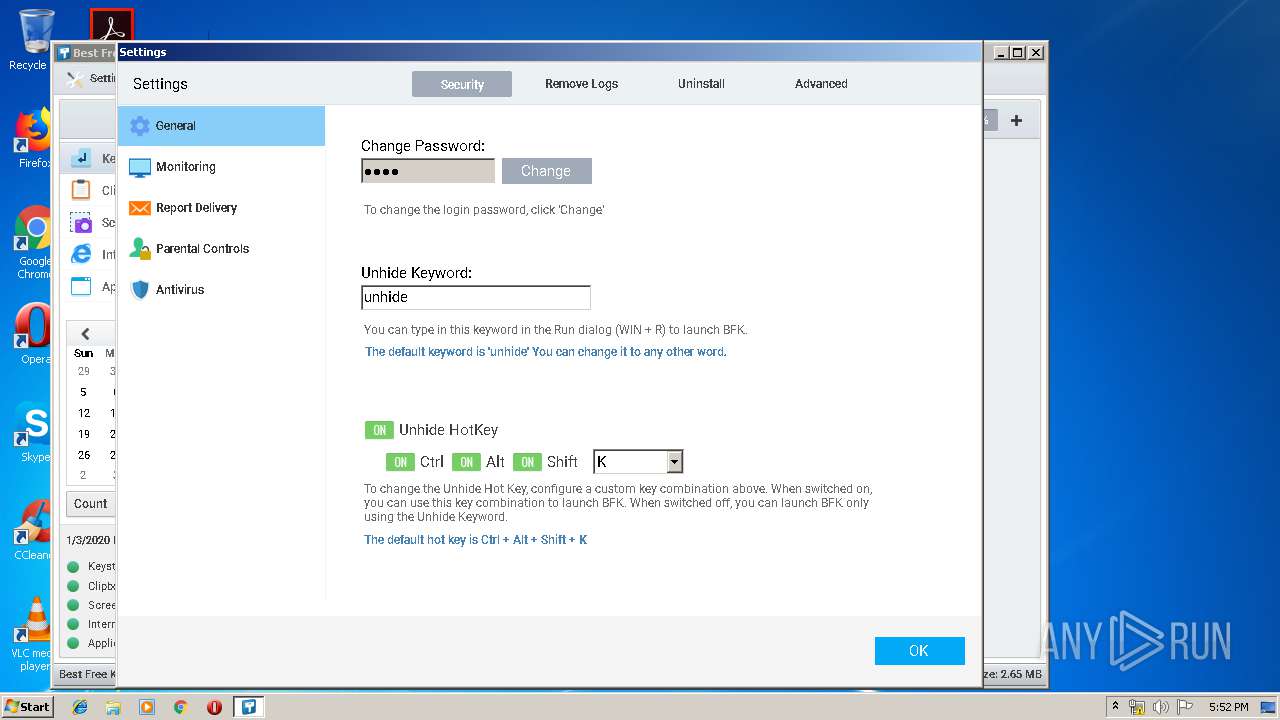1280x720 pixels.
Task: Open Firefox desktop shortcut
Action: (x=33, y=138)
